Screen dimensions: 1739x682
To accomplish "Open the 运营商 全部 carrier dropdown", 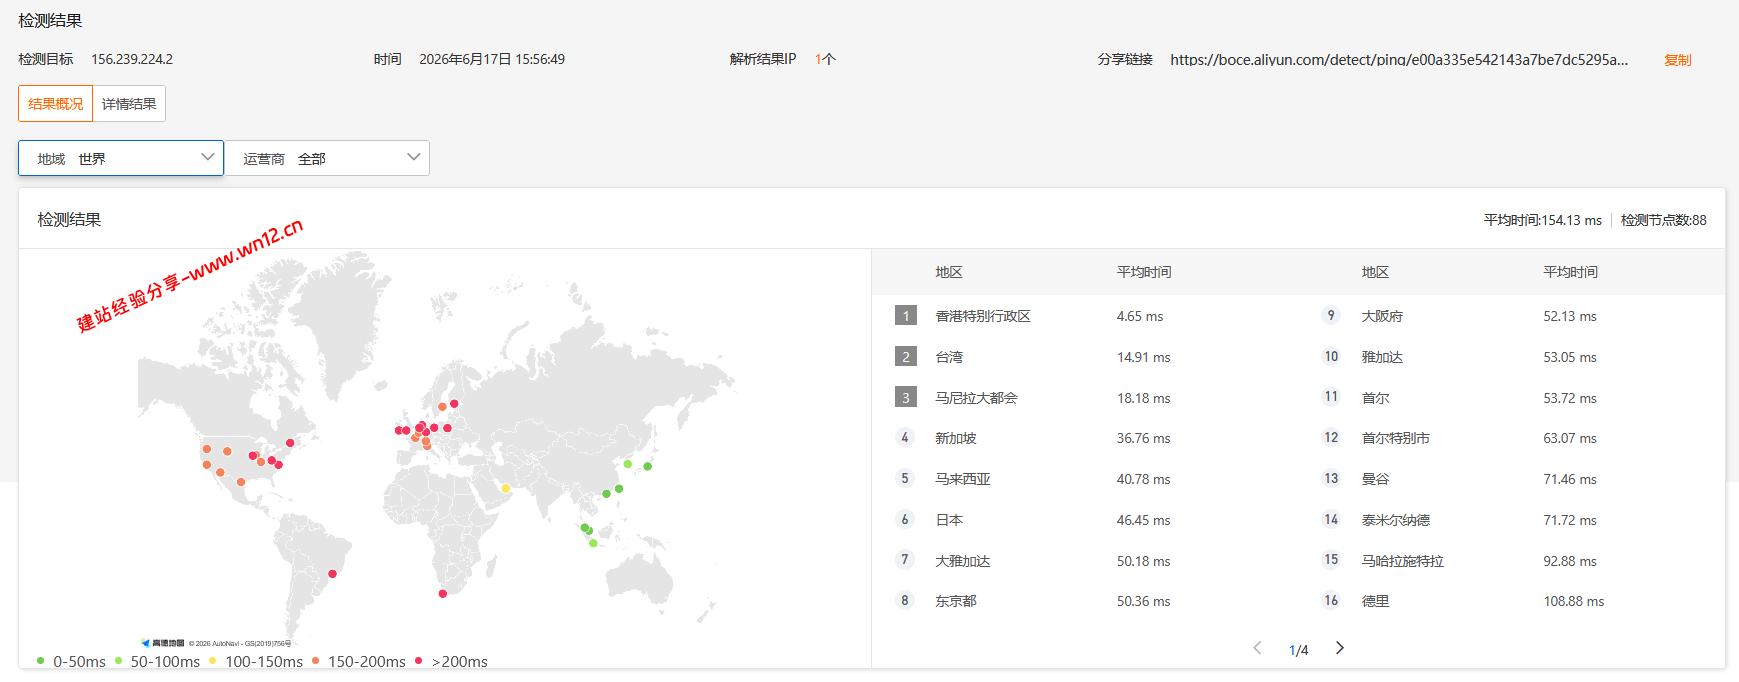I will (327, 158).
